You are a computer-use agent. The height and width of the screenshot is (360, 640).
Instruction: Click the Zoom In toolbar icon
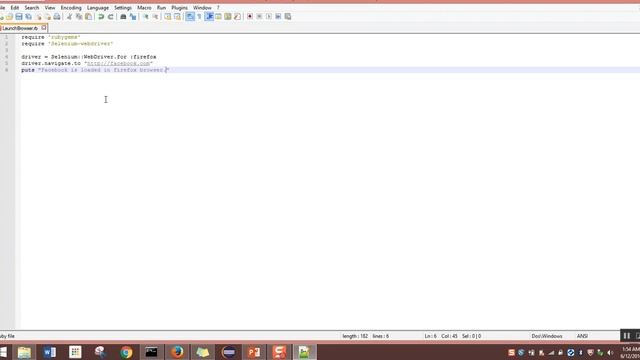click(x=145, y=17)
